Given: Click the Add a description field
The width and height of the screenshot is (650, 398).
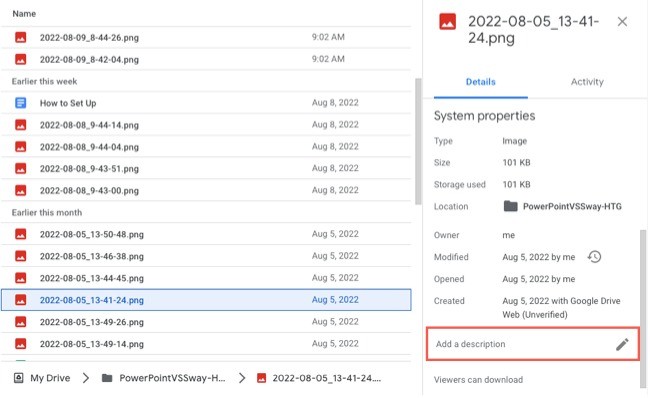Looking at the screenshot, I should coord(533,344).
